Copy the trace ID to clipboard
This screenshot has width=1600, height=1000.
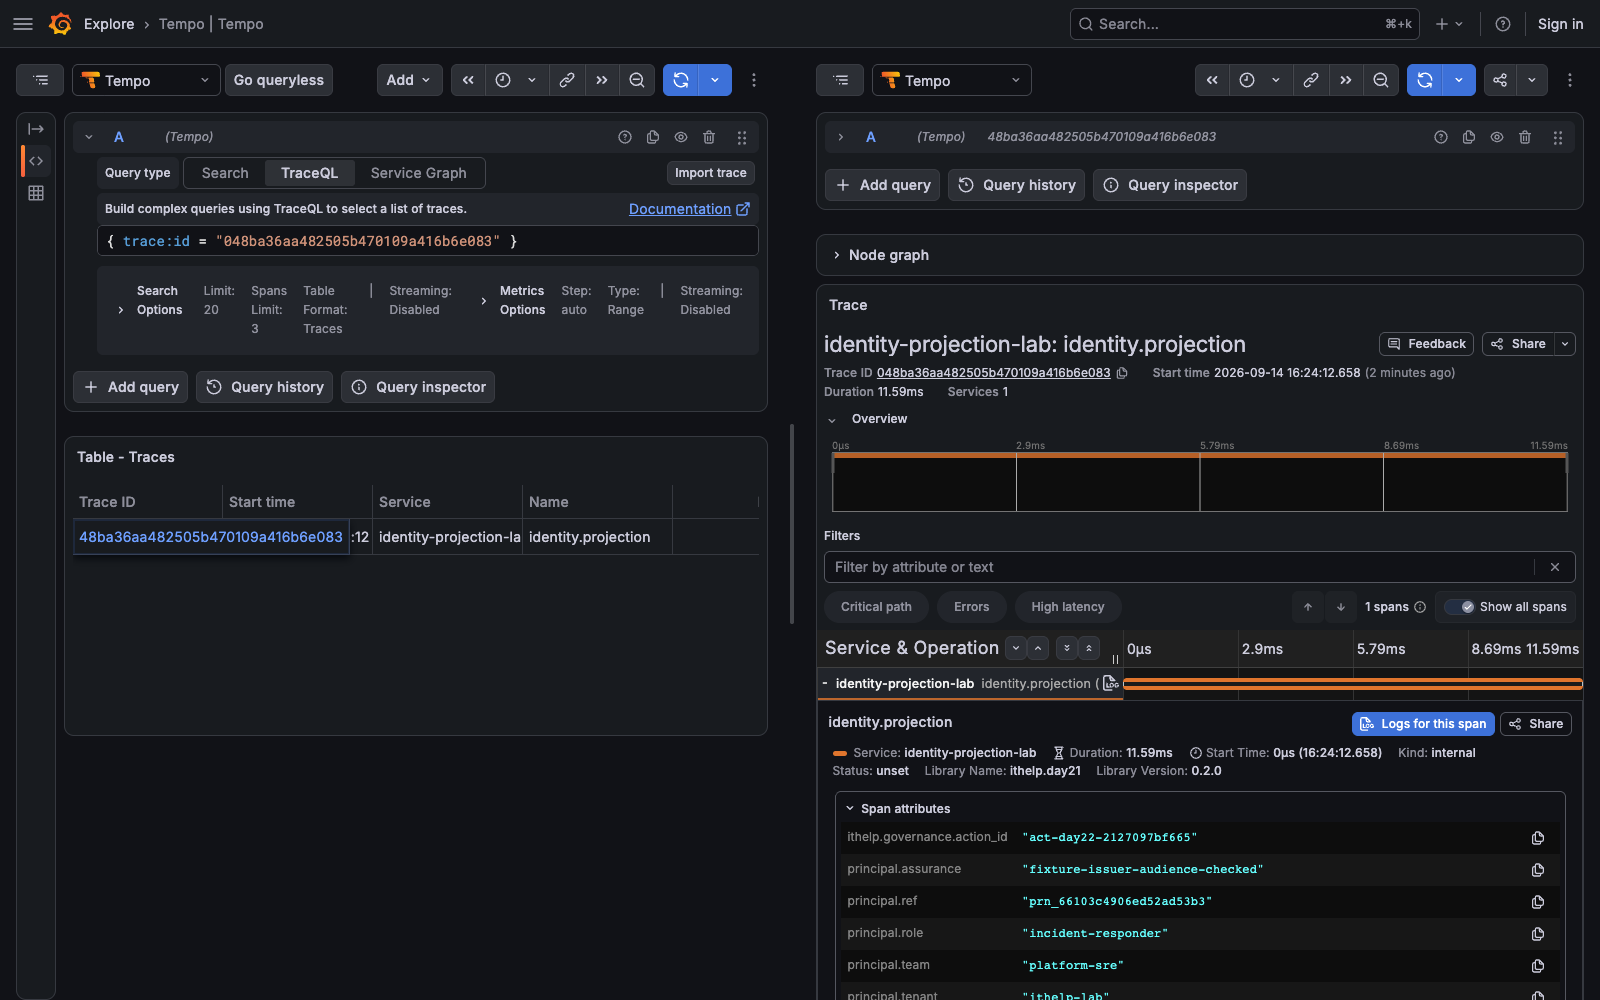pos(1122,373)
